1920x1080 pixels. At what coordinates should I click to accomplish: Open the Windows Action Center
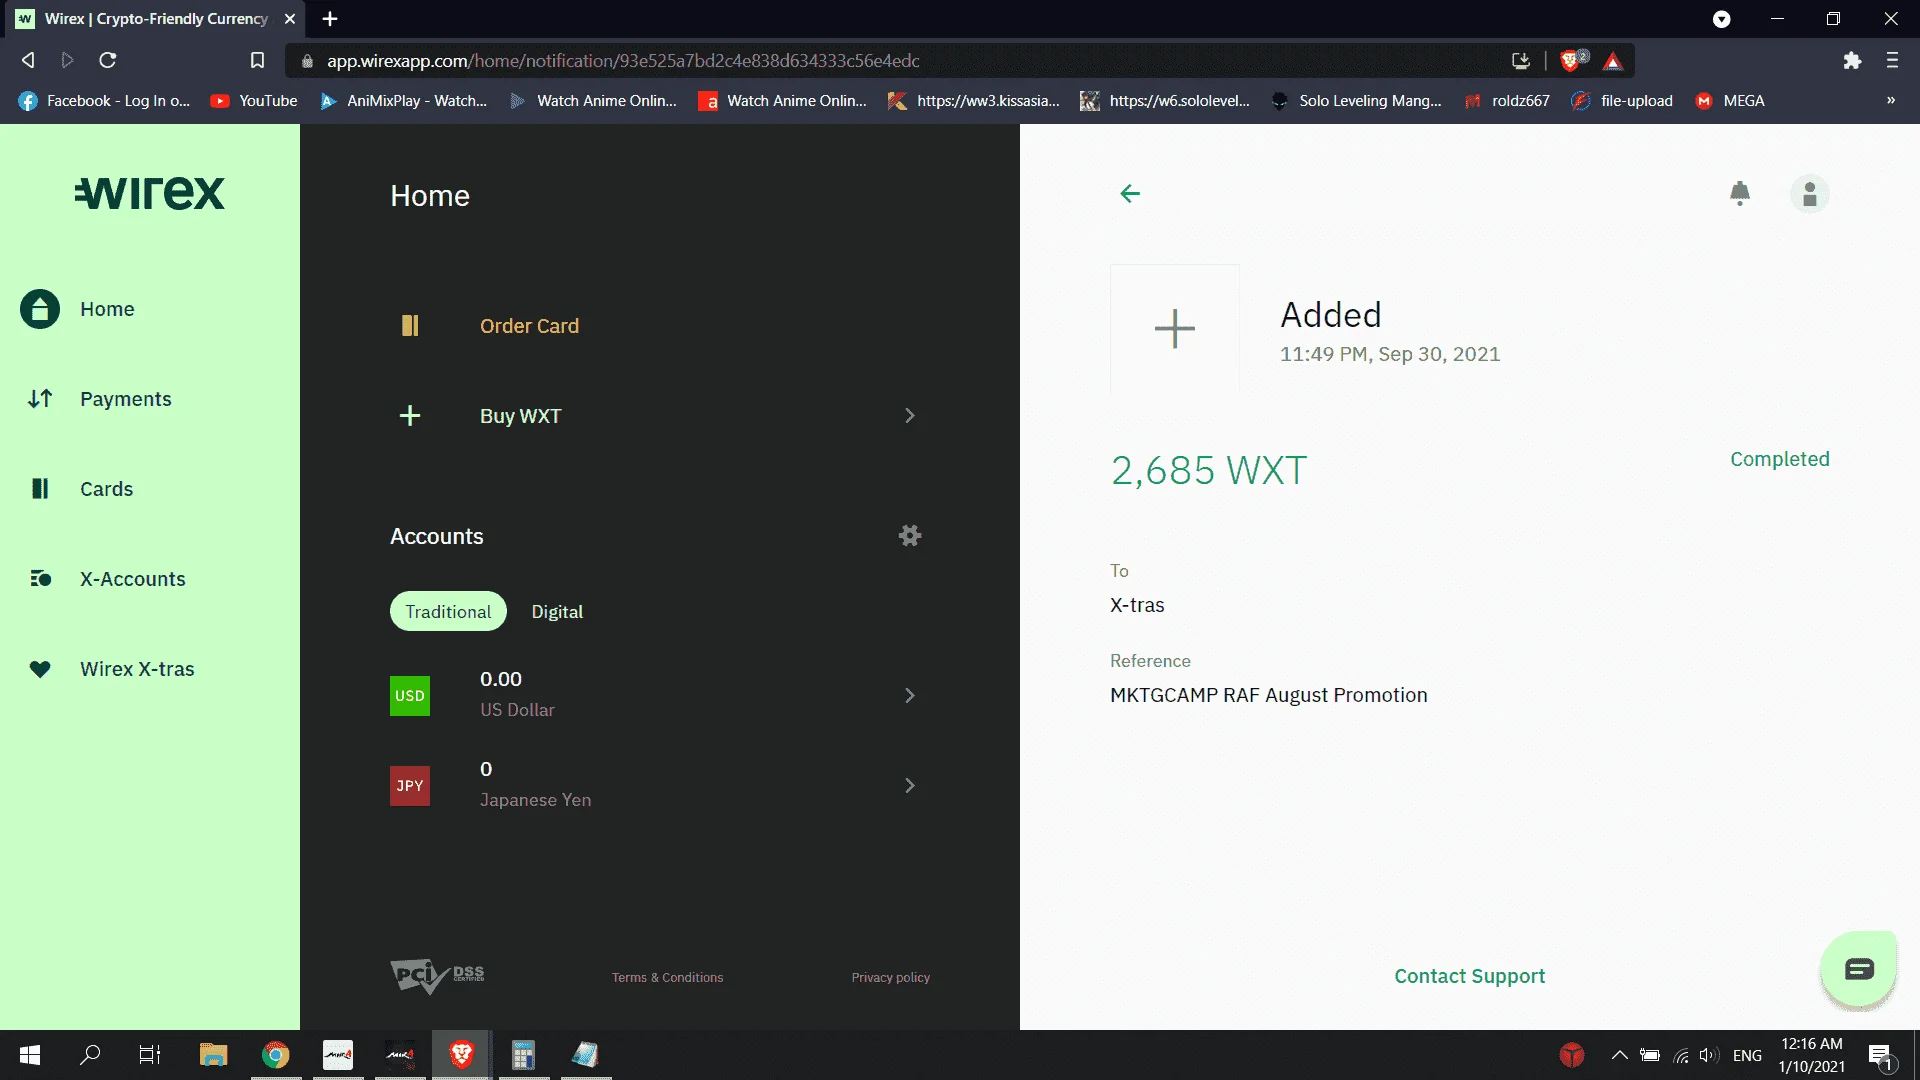pyautogui.click(x=1881, y=1055)
